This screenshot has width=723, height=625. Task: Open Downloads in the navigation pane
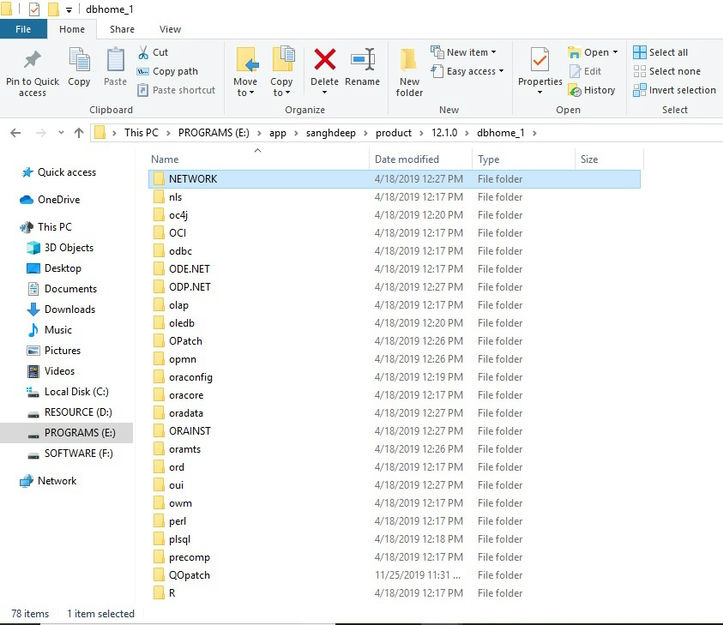point(61,309)
